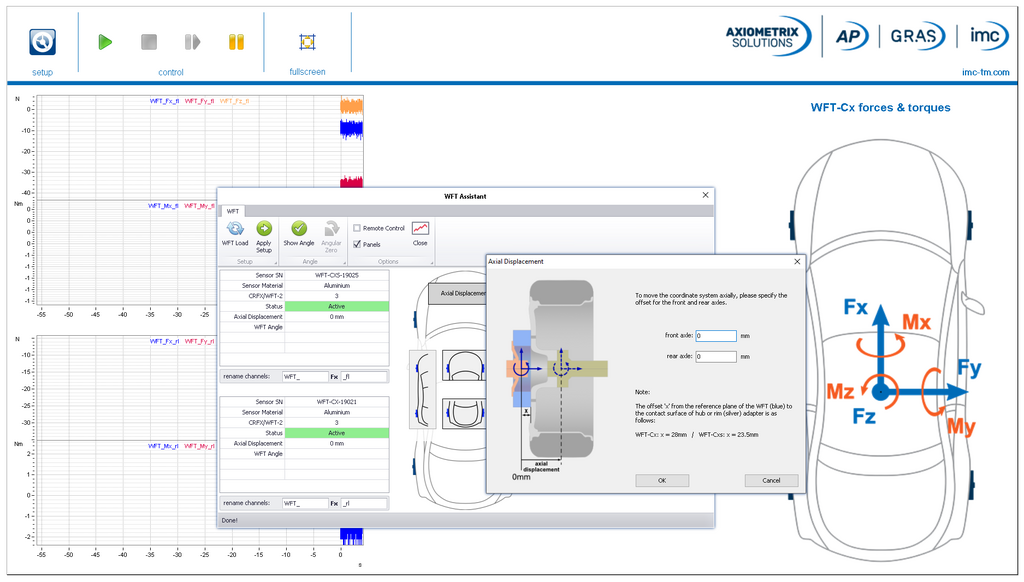Click the imc logo
The image size is (1024, 582).
click(989, 36)
